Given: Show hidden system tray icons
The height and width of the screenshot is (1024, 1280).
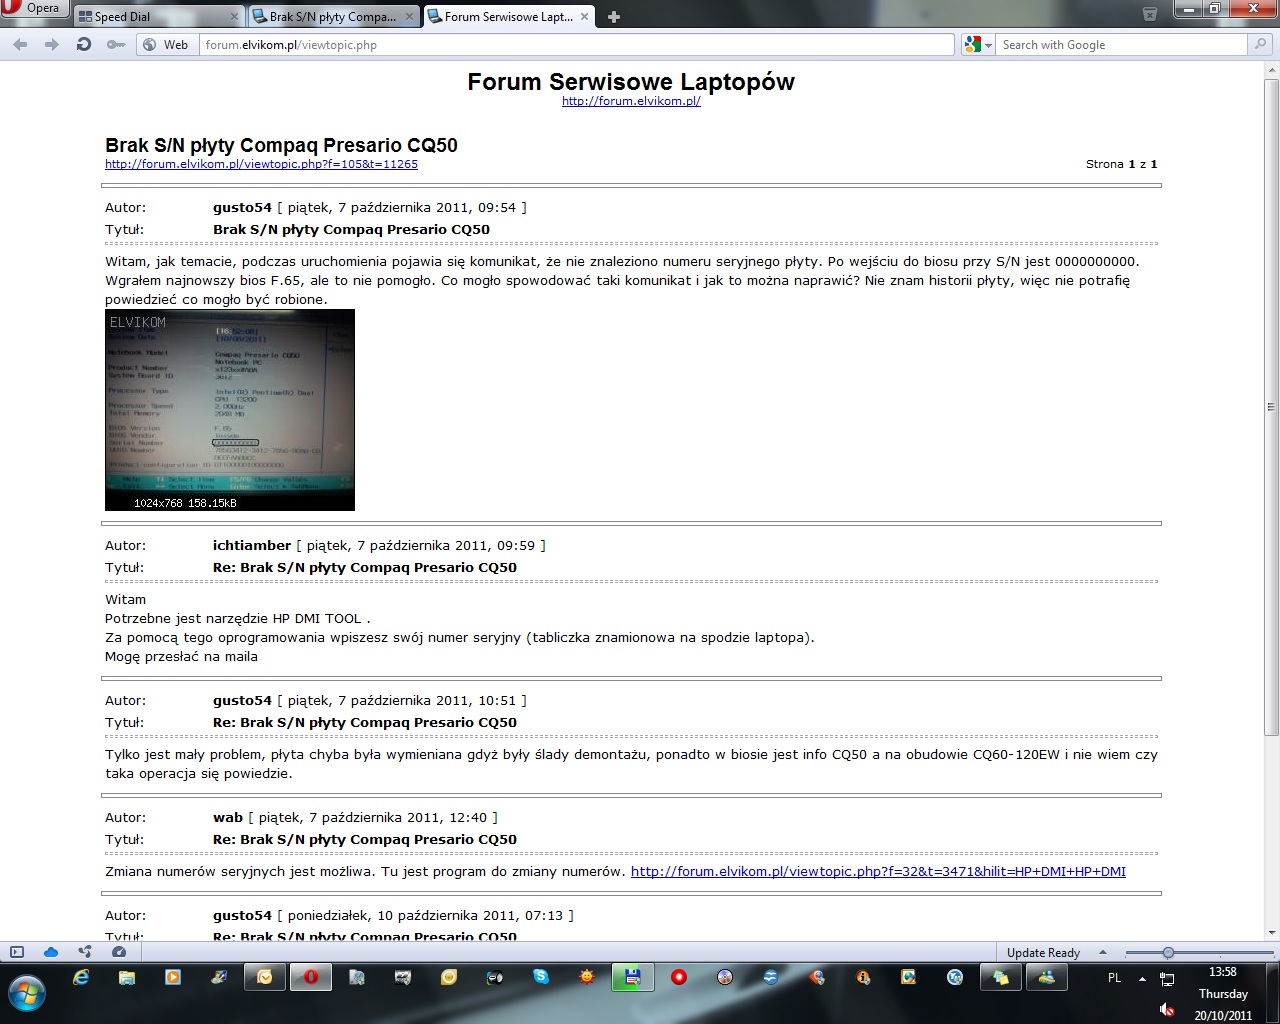Looking at the screenshot, I should point(1142,979).
